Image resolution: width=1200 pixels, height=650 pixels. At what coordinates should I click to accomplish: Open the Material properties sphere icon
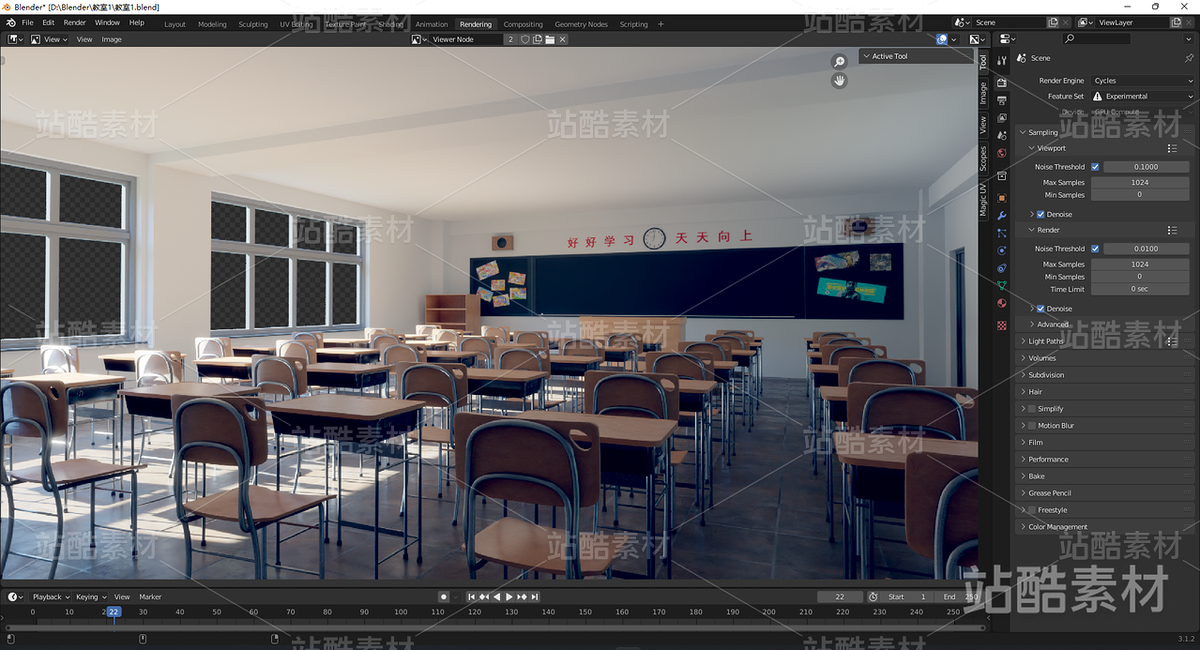(1002, 303)
